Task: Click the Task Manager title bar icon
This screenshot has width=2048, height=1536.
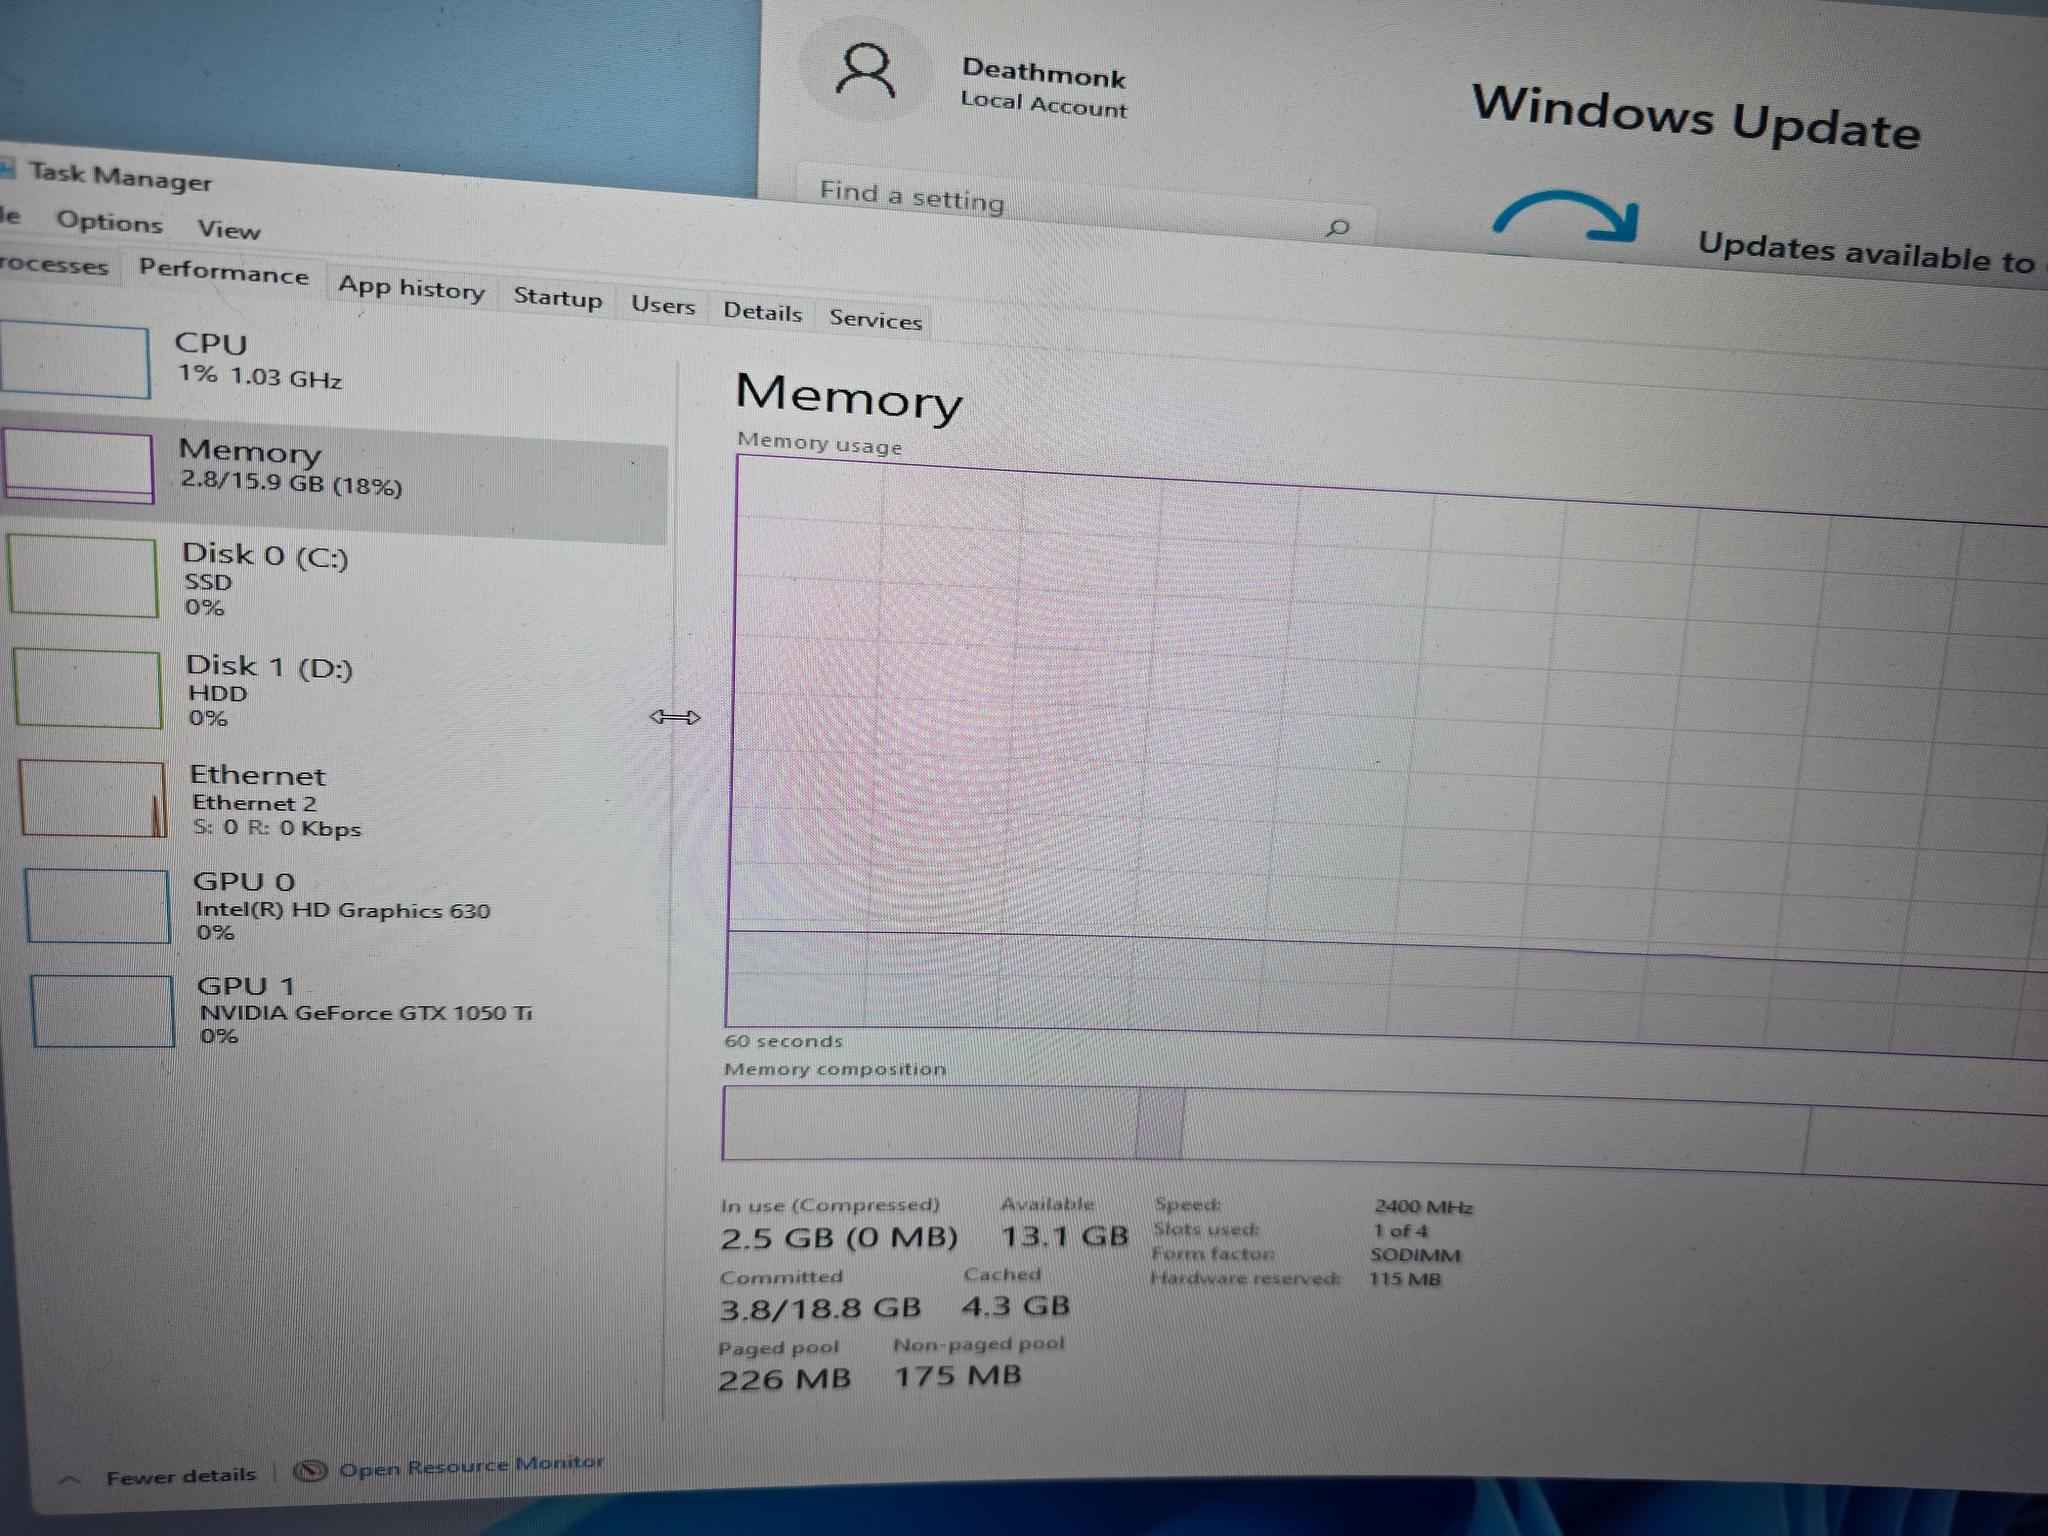Action: click(6, 168)
